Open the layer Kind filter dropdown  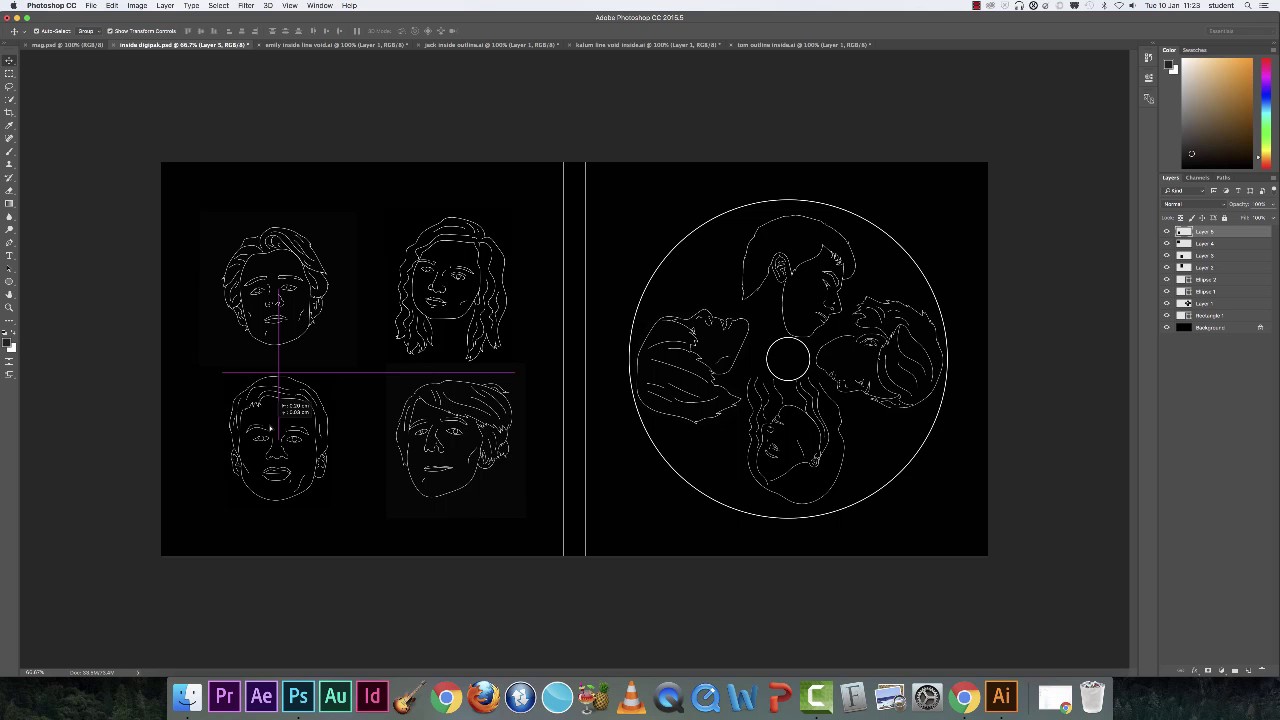[x=1183, y=191]
